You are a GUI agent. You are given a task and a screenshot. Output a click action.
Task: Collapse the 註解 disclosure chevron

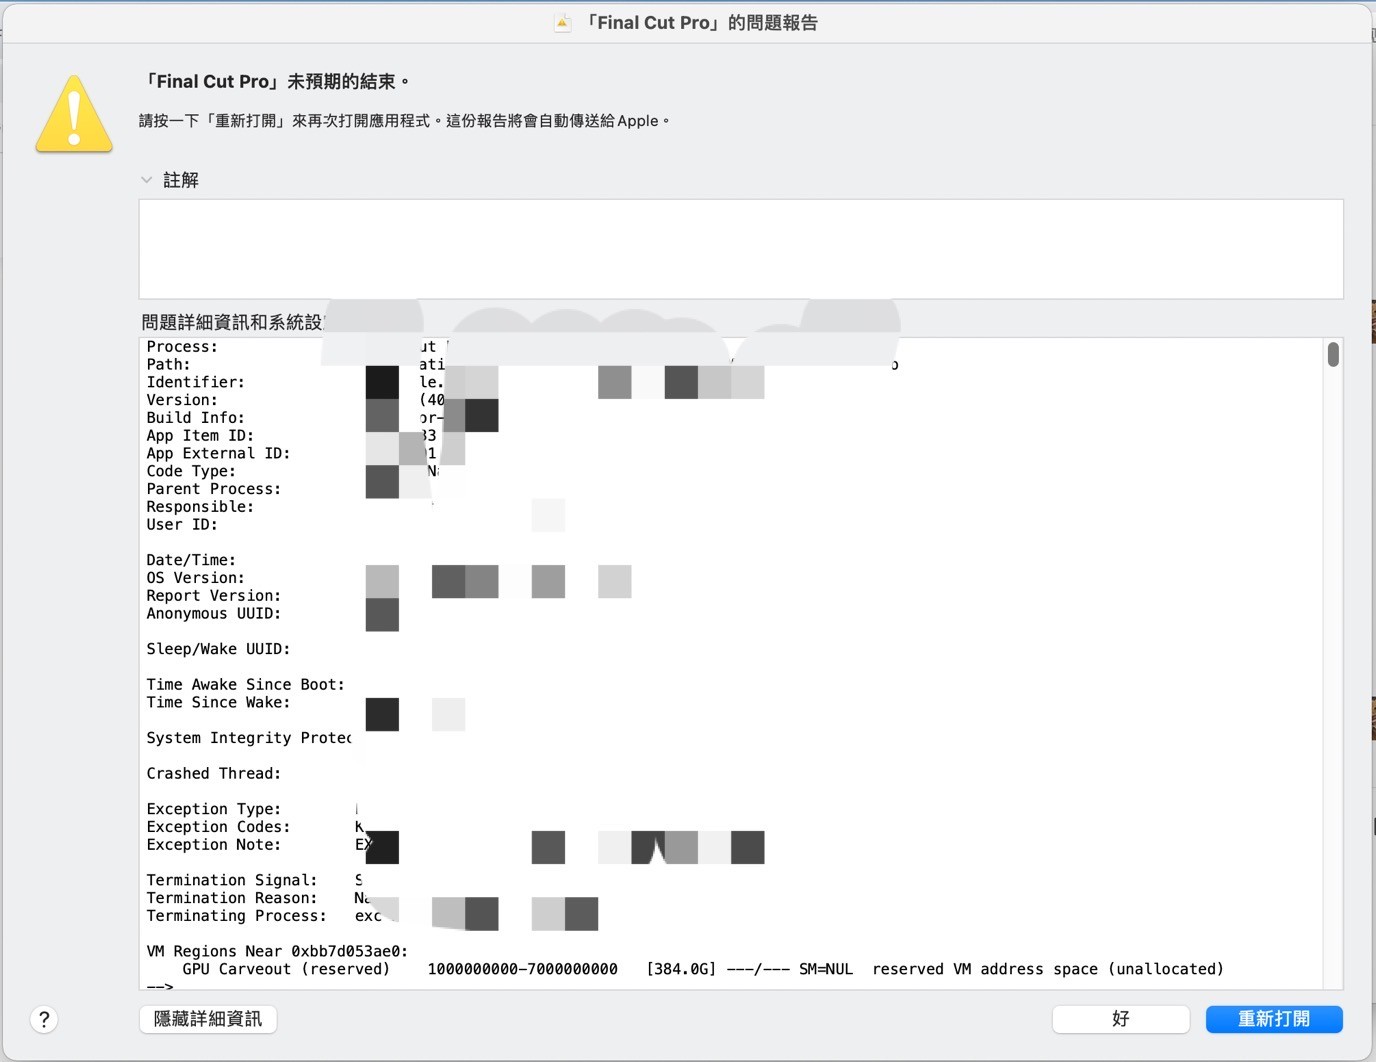tap(147, 180)
